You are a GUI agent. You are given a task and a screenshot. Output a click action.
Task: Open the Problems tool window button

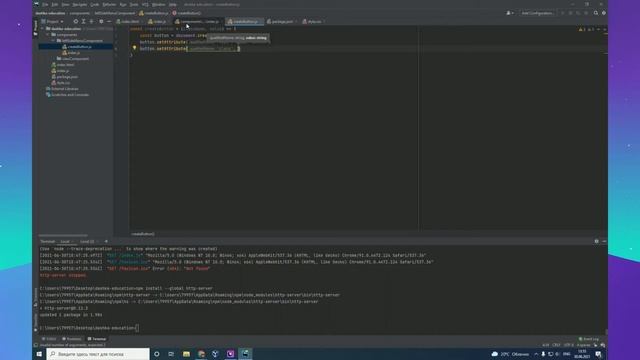(72, 339)
